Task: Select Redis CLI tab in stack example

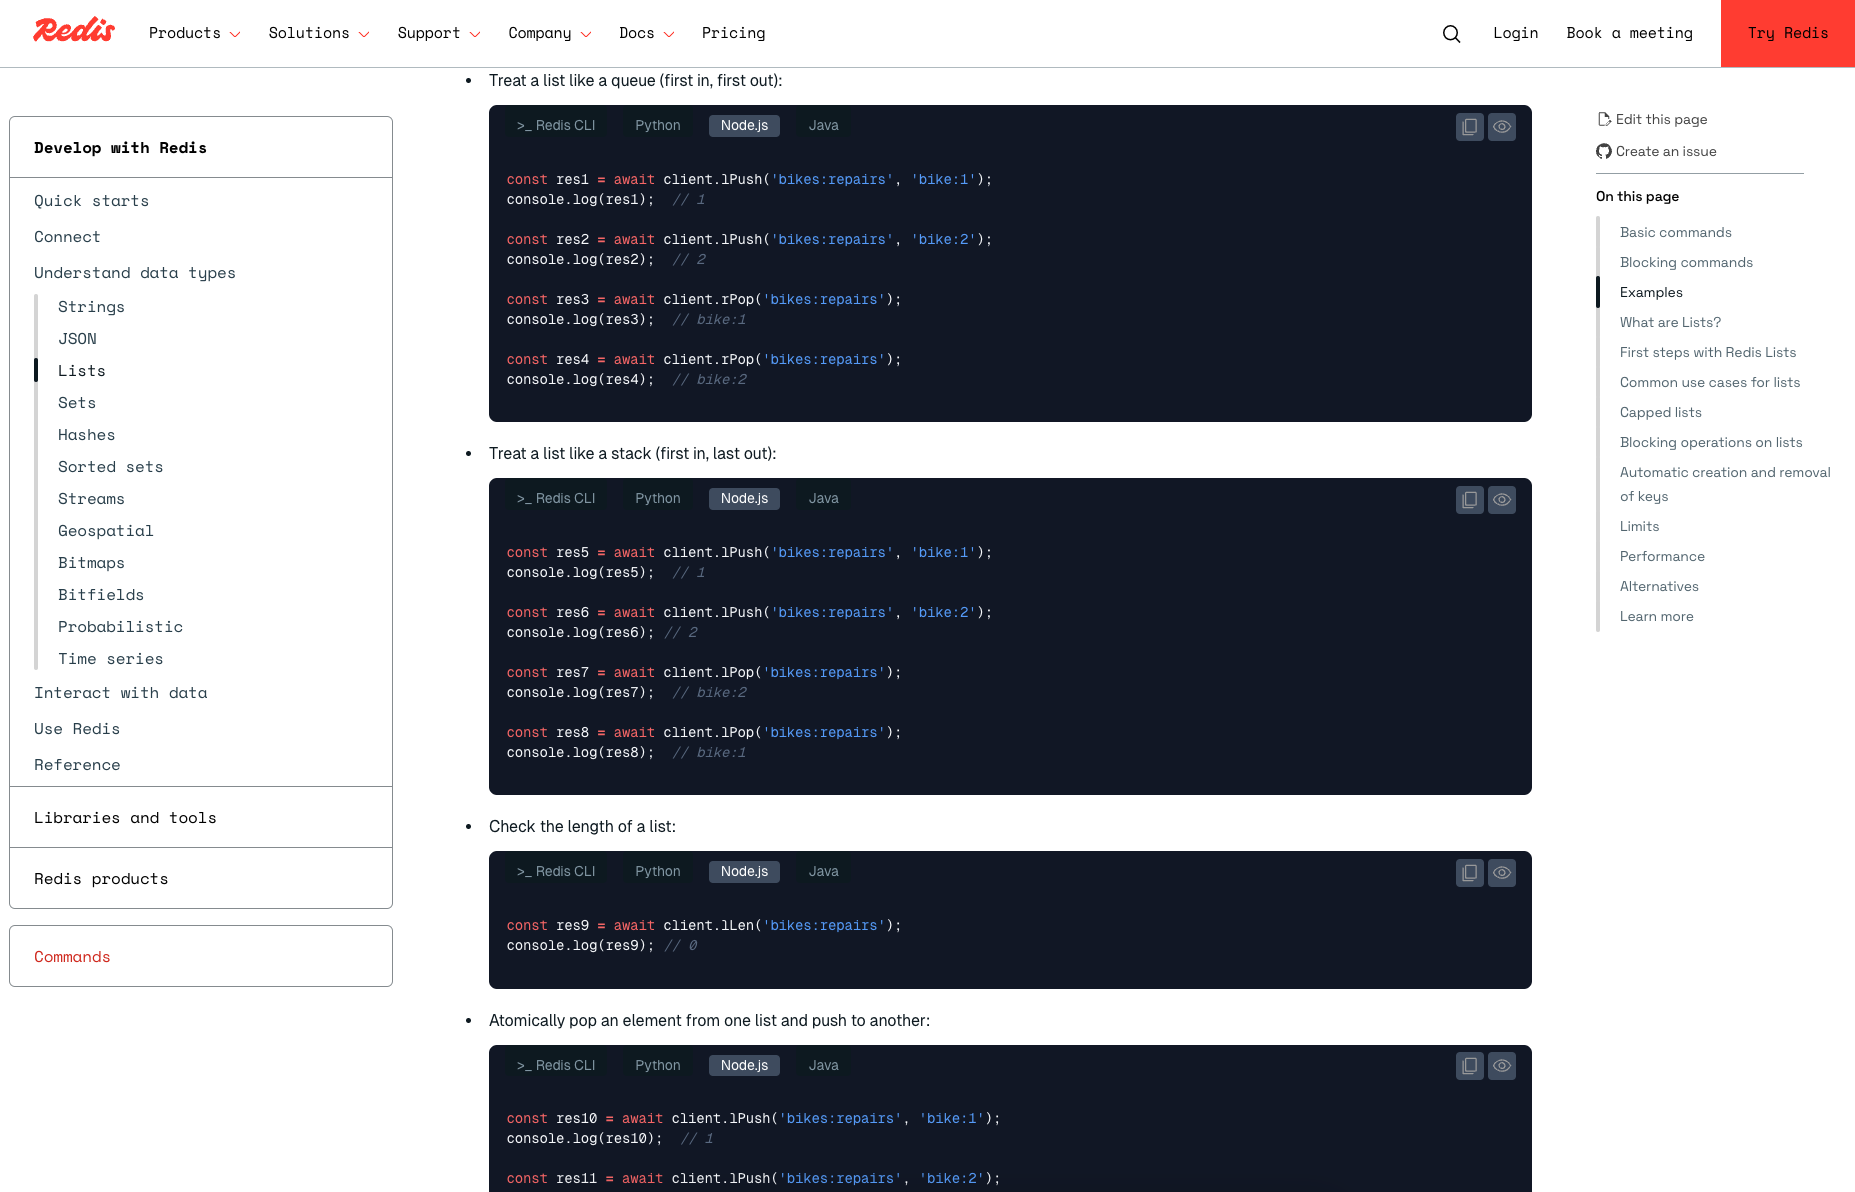Action: pyautogui.click(x=556, y=499)
